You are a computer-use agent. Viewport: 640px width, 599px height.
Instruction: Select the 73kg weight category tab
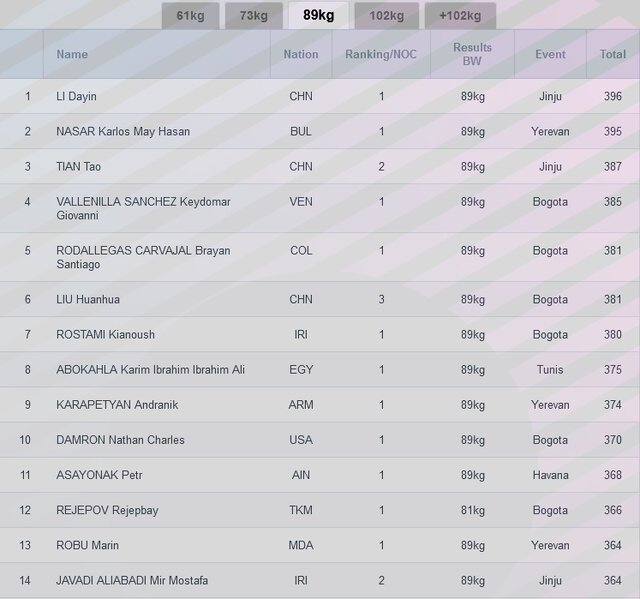pos(253,15)
